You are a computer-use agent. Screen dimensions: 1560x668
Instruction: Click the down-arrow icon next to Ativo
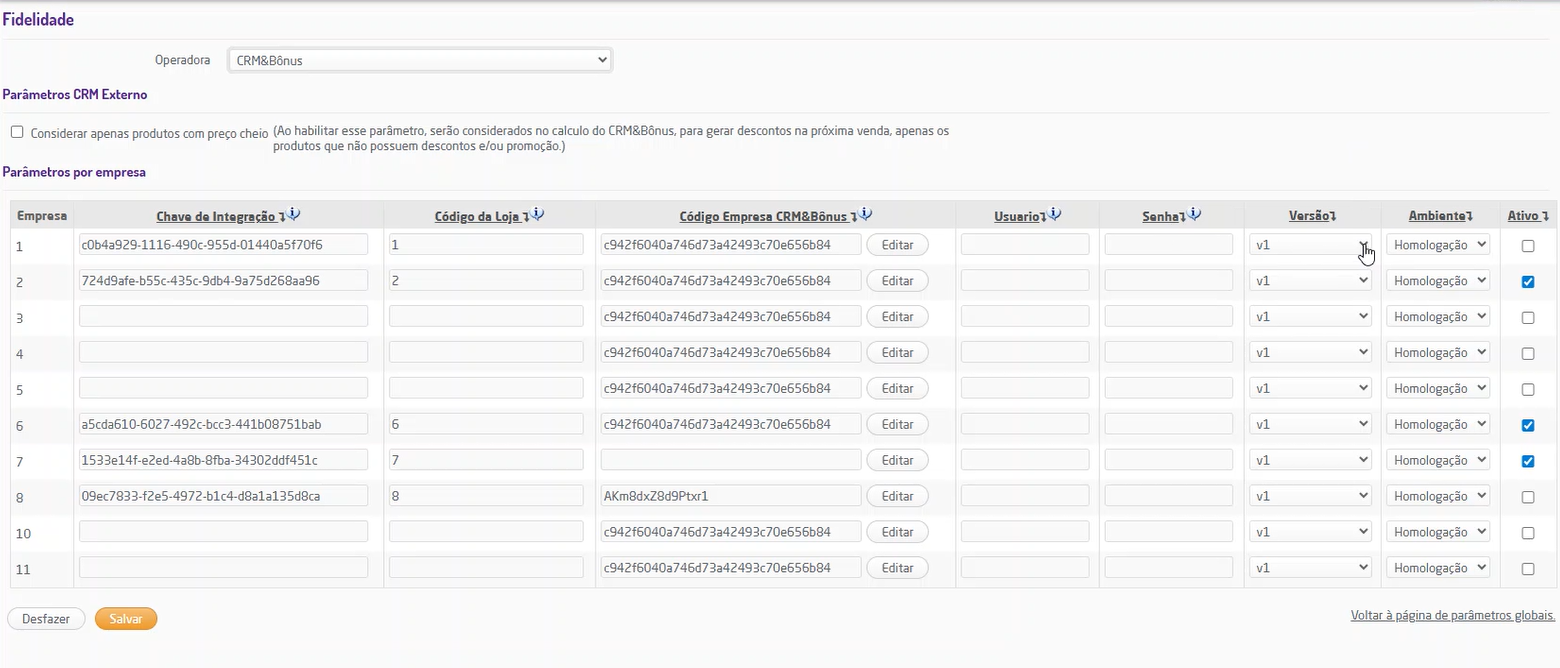(1546, 217)
